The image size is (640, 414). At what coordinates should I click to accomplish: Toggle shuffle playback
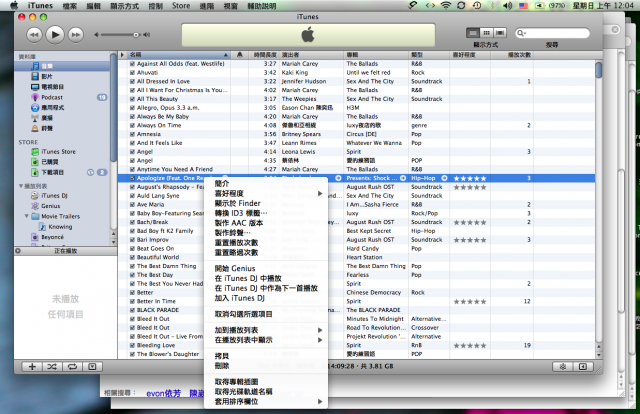click(52, 367)
